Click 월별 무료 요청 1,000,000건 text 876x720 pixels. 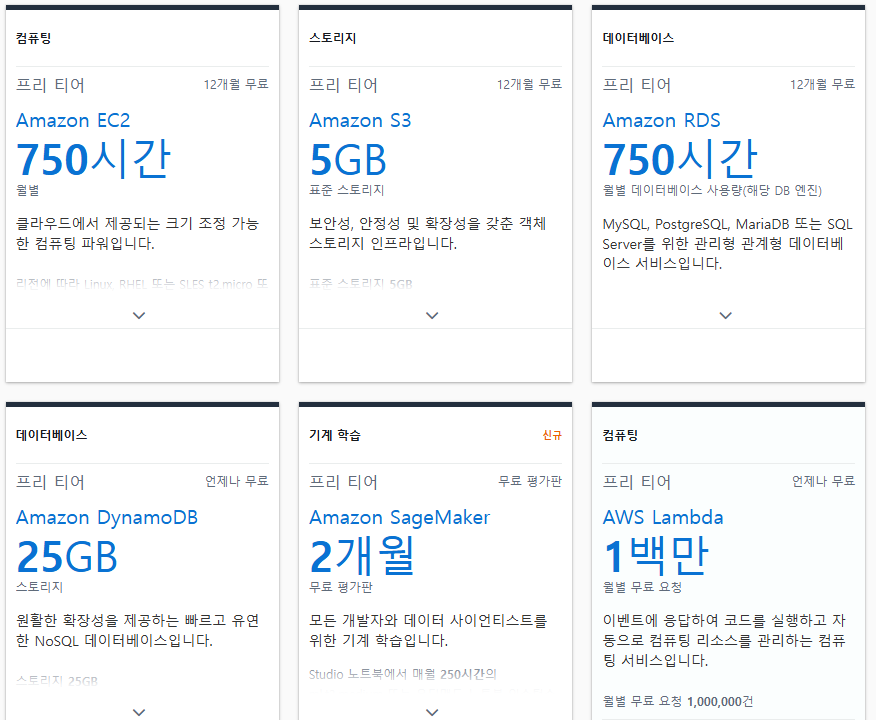click(678, 702)
